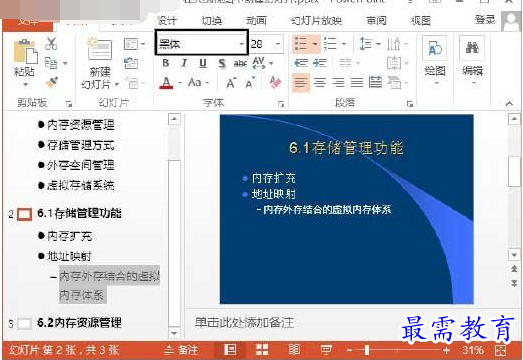Start slide show from status bar

(x=326, y=350)
